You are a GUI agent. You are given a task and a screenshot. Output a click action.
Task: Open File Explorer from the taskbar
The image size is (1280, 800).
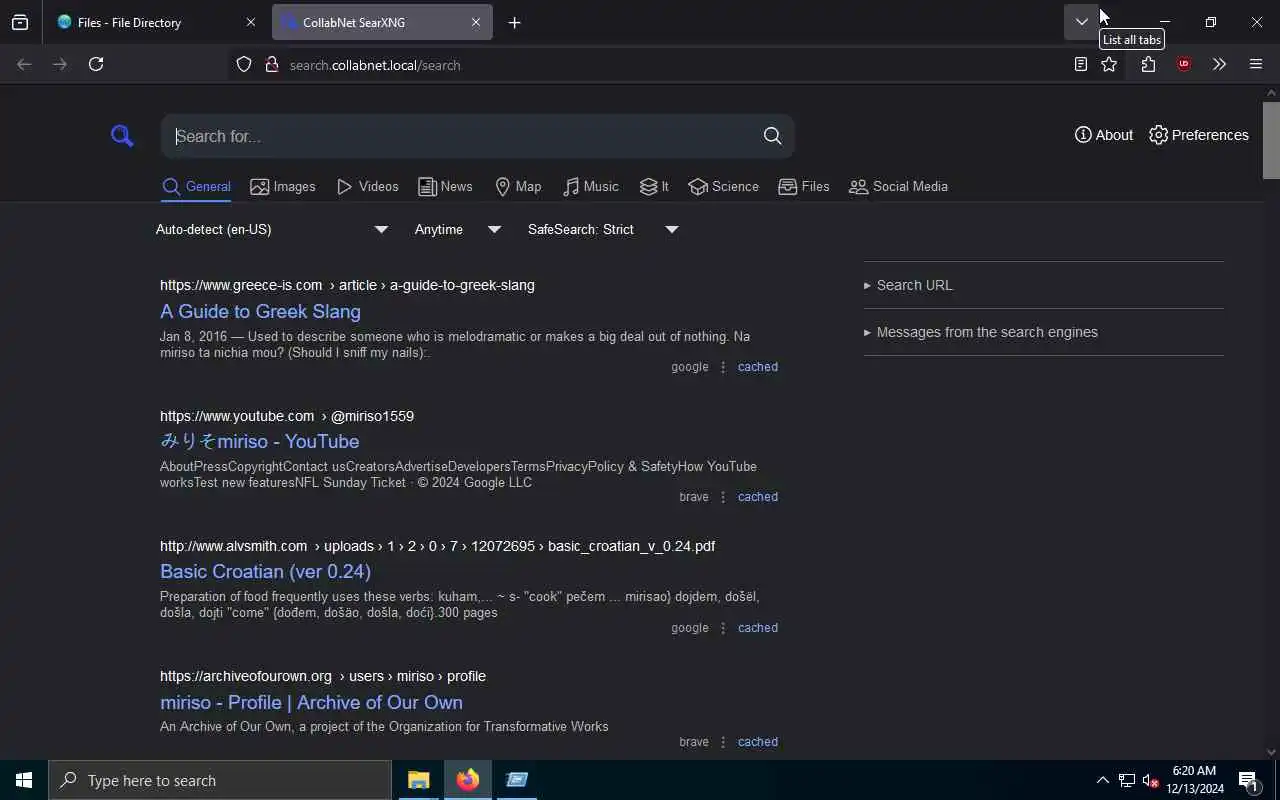point(418,780)
